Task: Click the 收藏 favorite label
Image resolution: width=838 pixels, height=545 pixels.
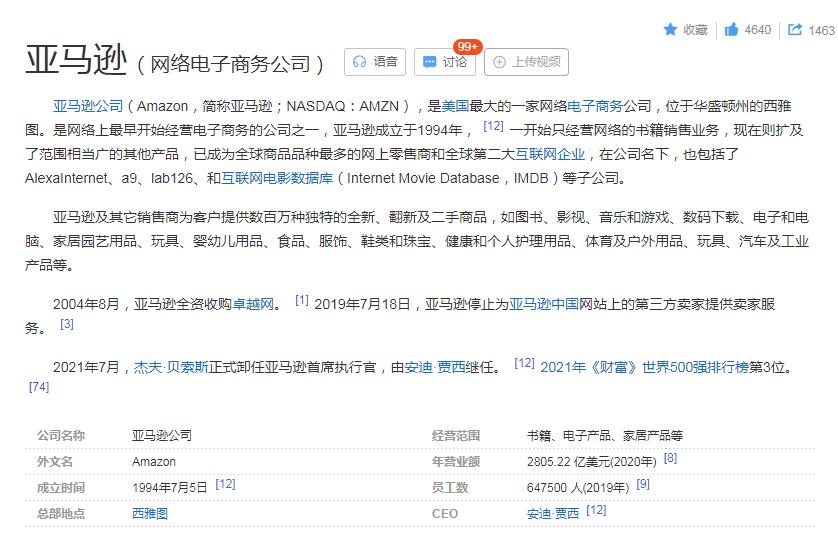Action: click(x=695, y=29)
